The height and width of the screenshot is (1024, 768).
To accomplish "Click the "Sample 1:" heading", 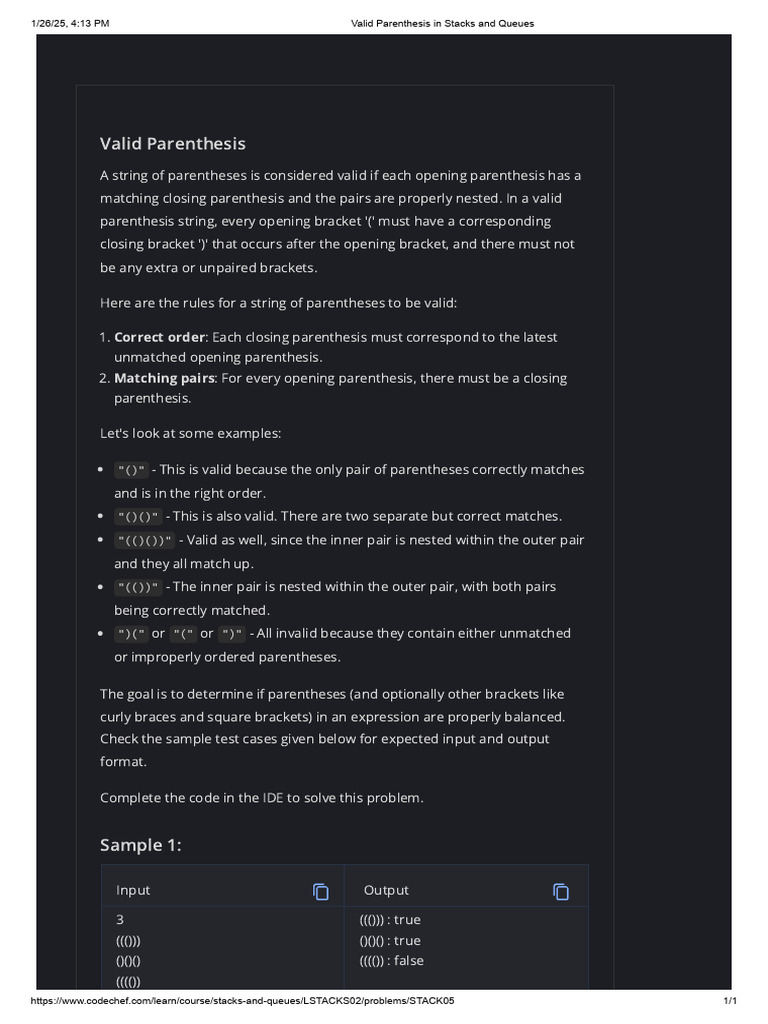I will tap(141, 845).
